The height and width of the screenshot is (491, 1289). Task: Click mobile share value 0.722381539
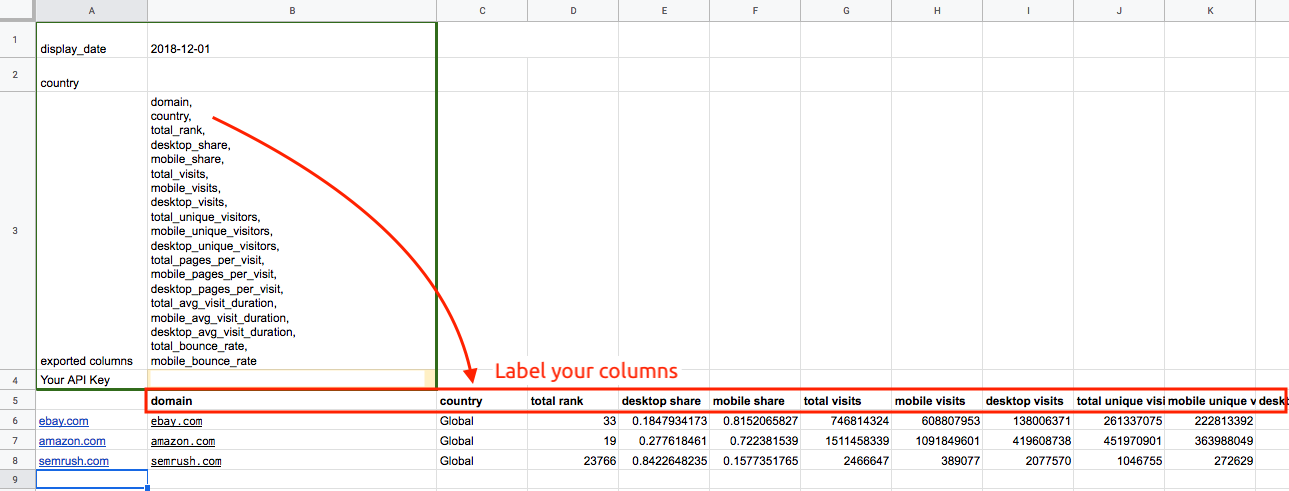point(755,441)
